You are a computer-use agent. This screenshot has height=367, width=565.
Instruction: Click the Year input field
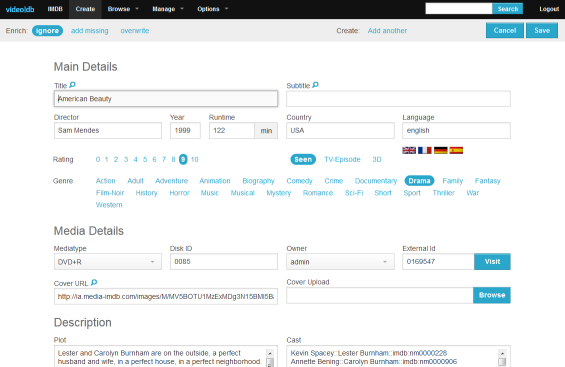pyautogui.click(x=185, y=130)
